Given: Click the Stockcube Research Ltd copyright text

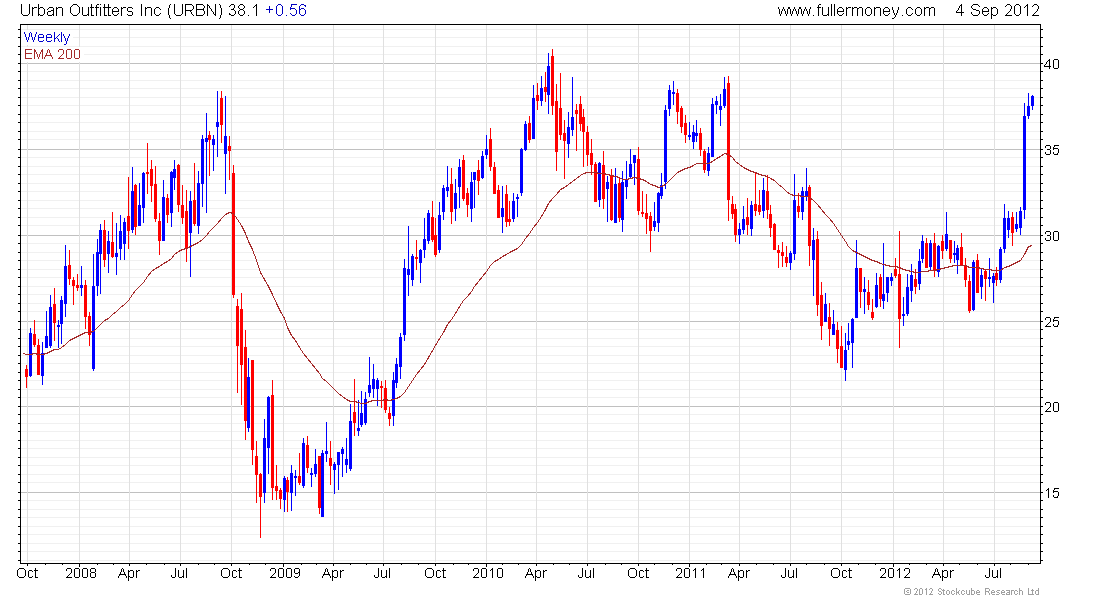Looking at the screenshot, I should coord(971,592).
